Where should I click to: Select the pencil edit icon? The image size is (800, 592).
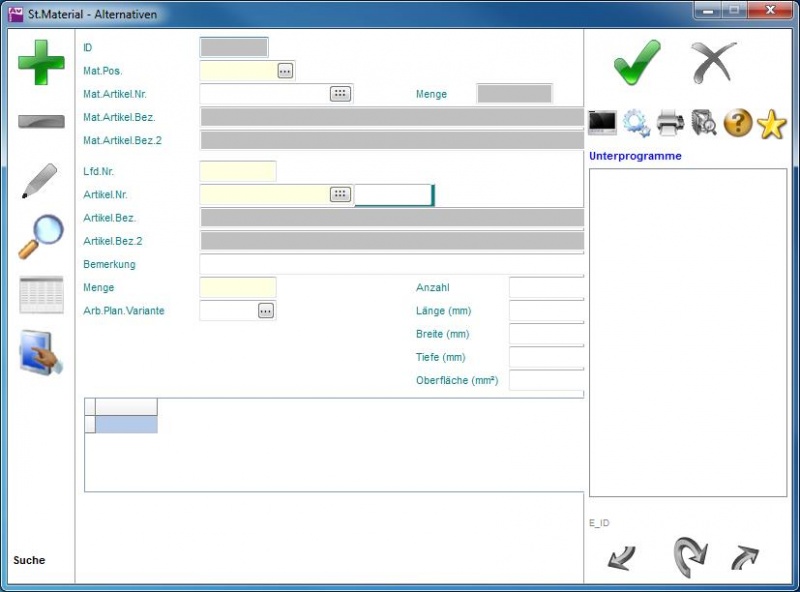pos(39,180)
